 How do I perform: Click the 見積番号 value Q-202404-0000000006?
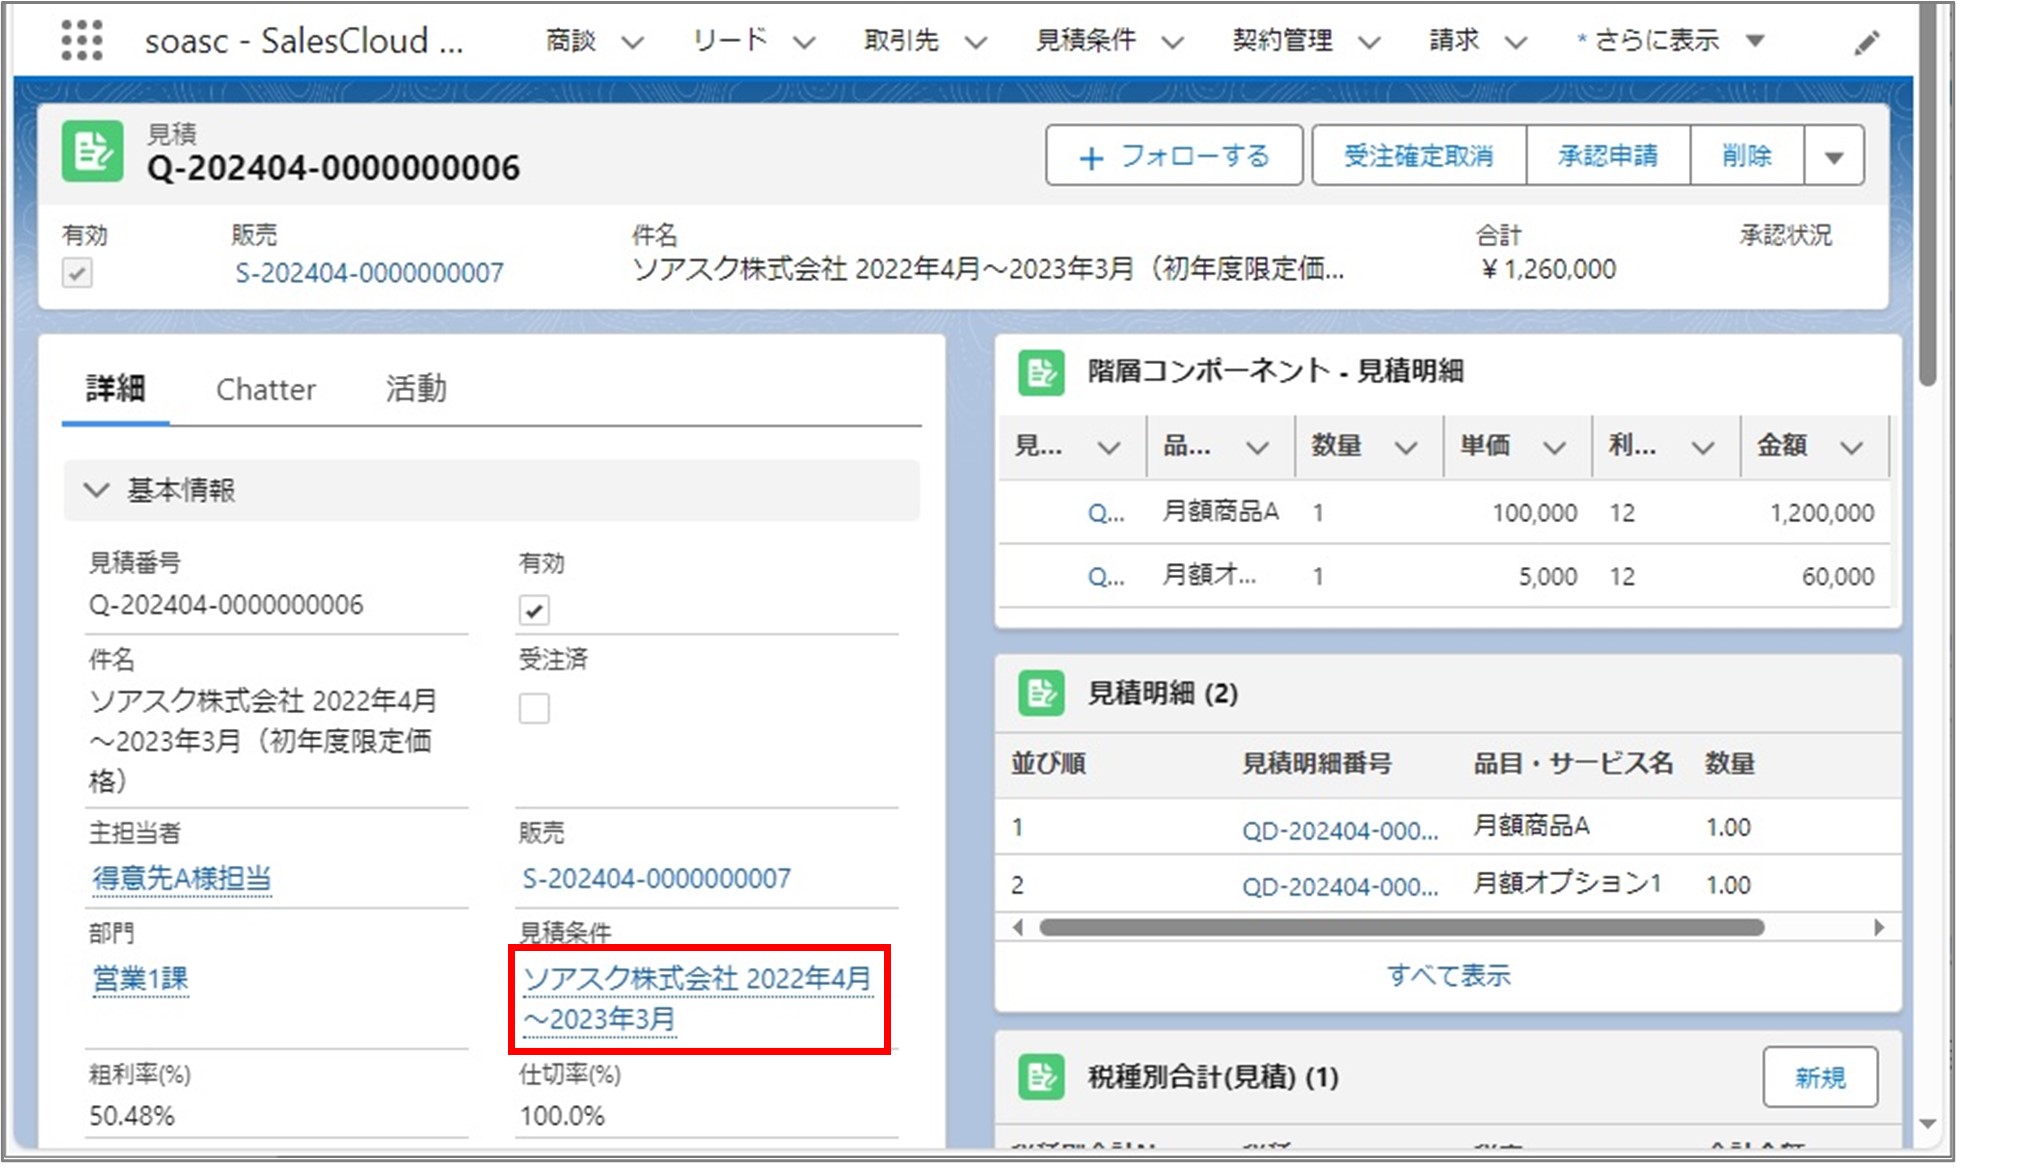click(226, 604)
